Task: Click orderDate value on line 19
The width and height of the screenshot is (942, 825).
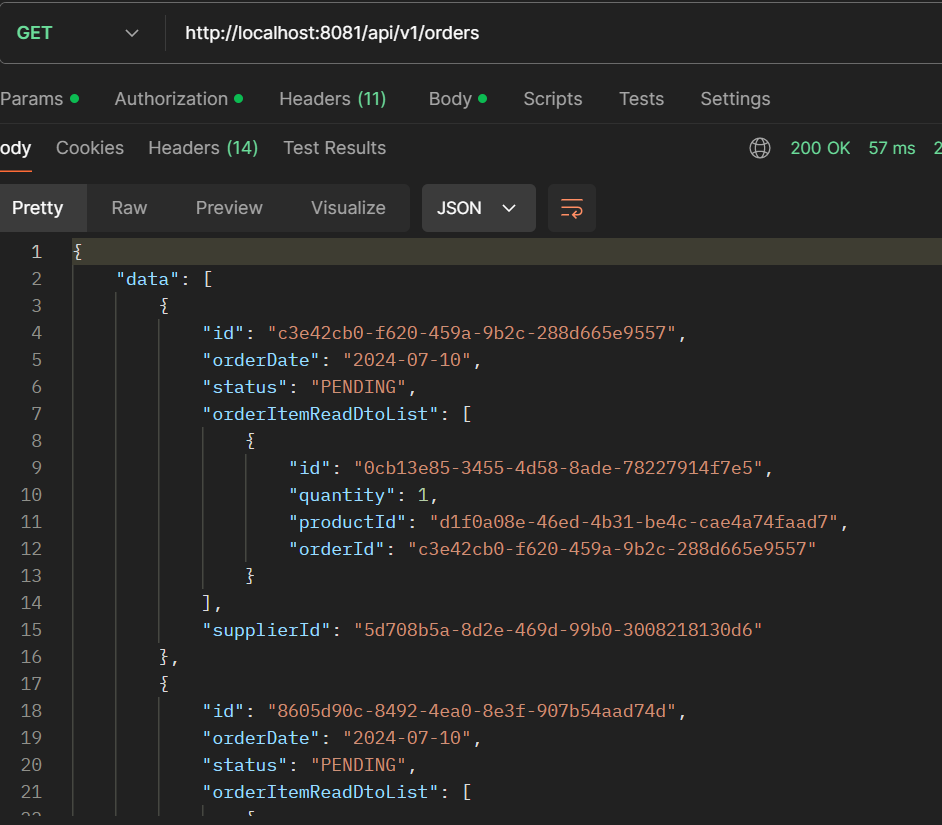Action: pos(407,738)
